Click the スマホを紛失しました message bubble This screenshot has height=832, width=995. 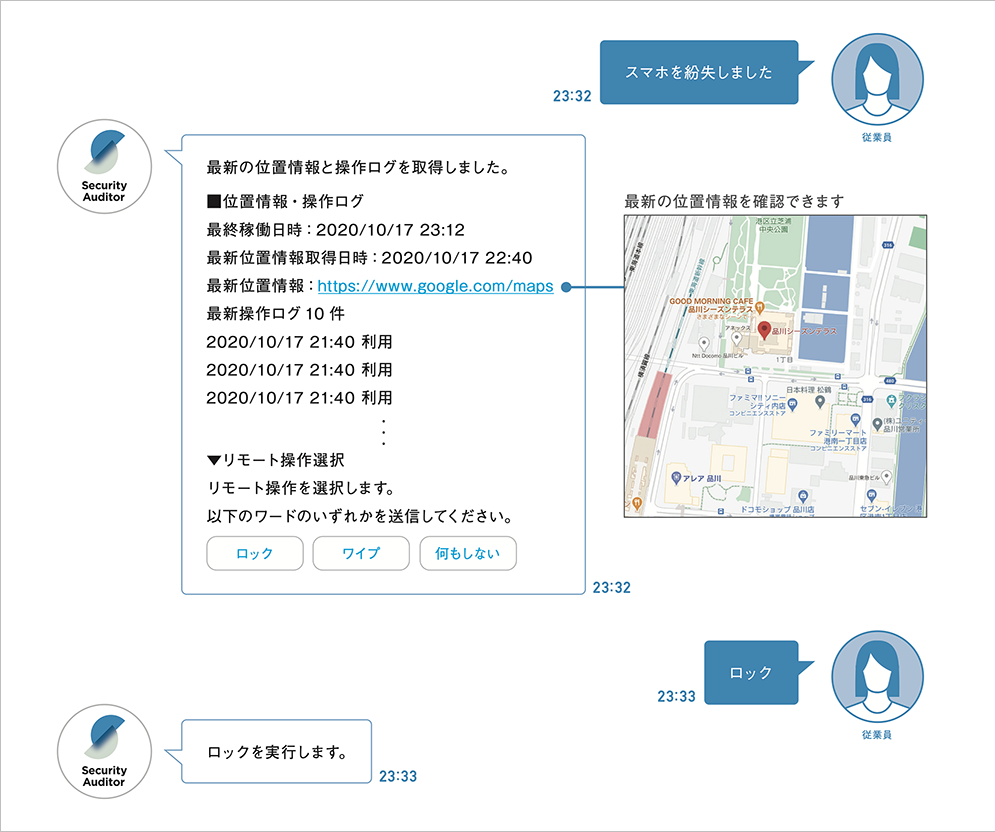tap(698, 72)
